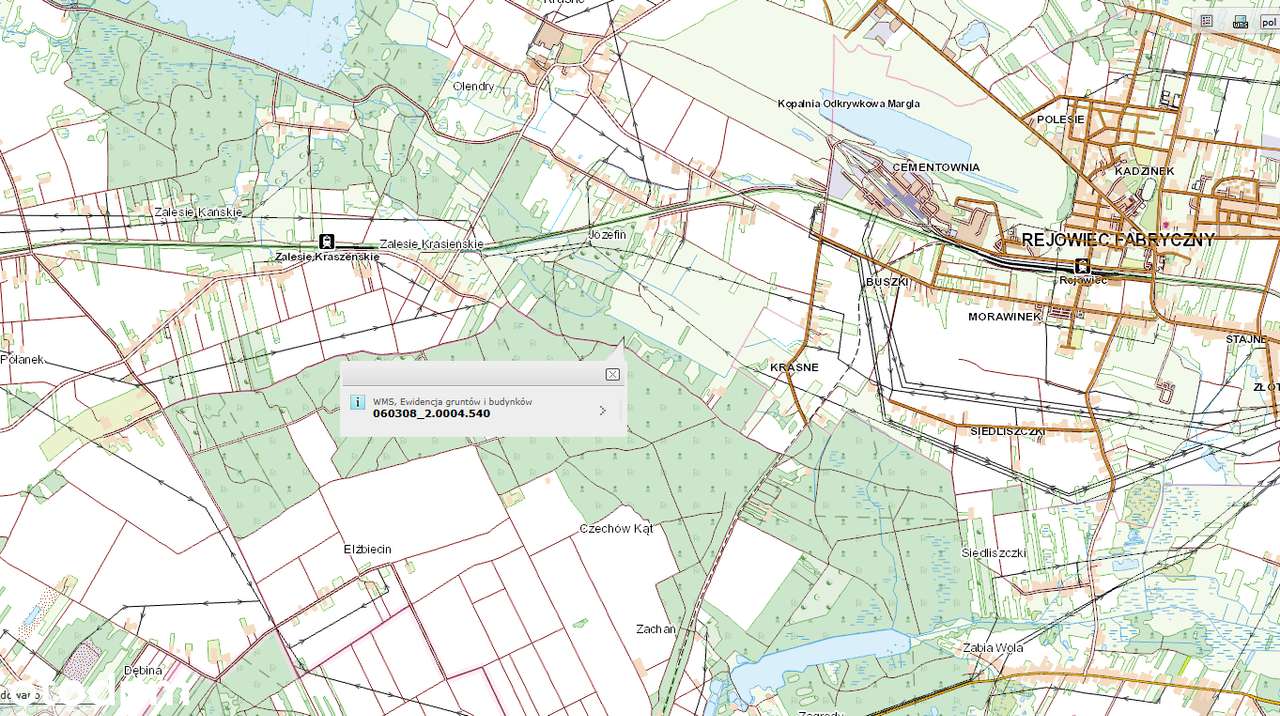Click the BUSZKI map label

pos(886,282)
